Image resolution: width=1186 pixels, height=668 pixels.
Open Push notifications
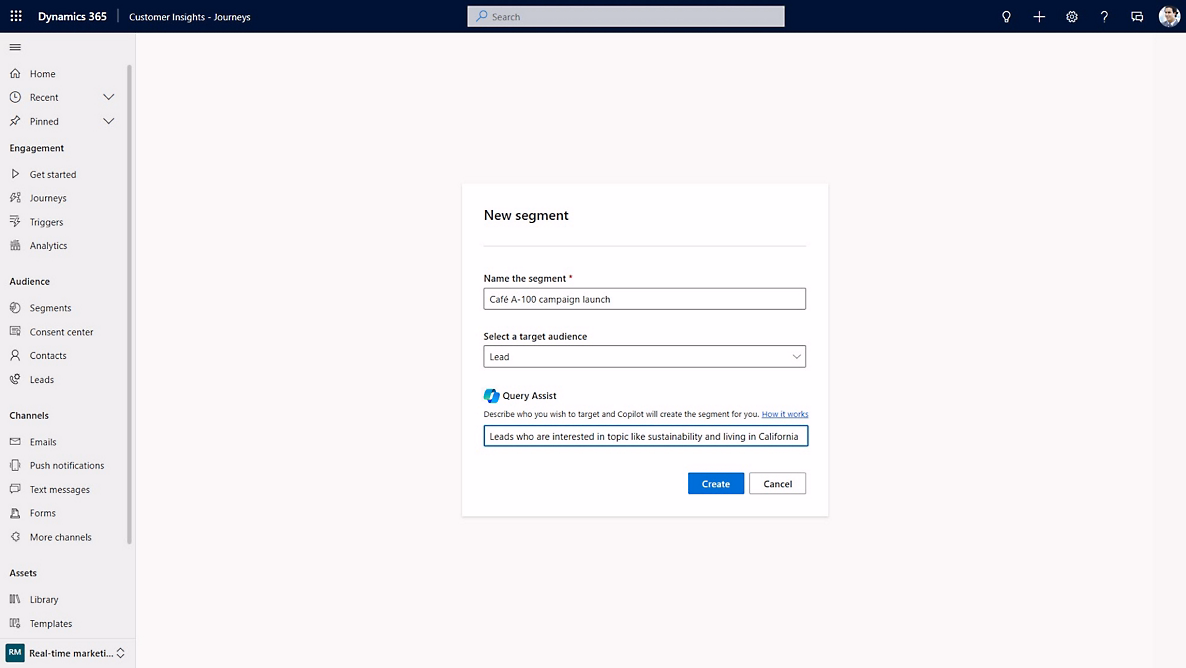pyautogui.click(x=17, y=465)
